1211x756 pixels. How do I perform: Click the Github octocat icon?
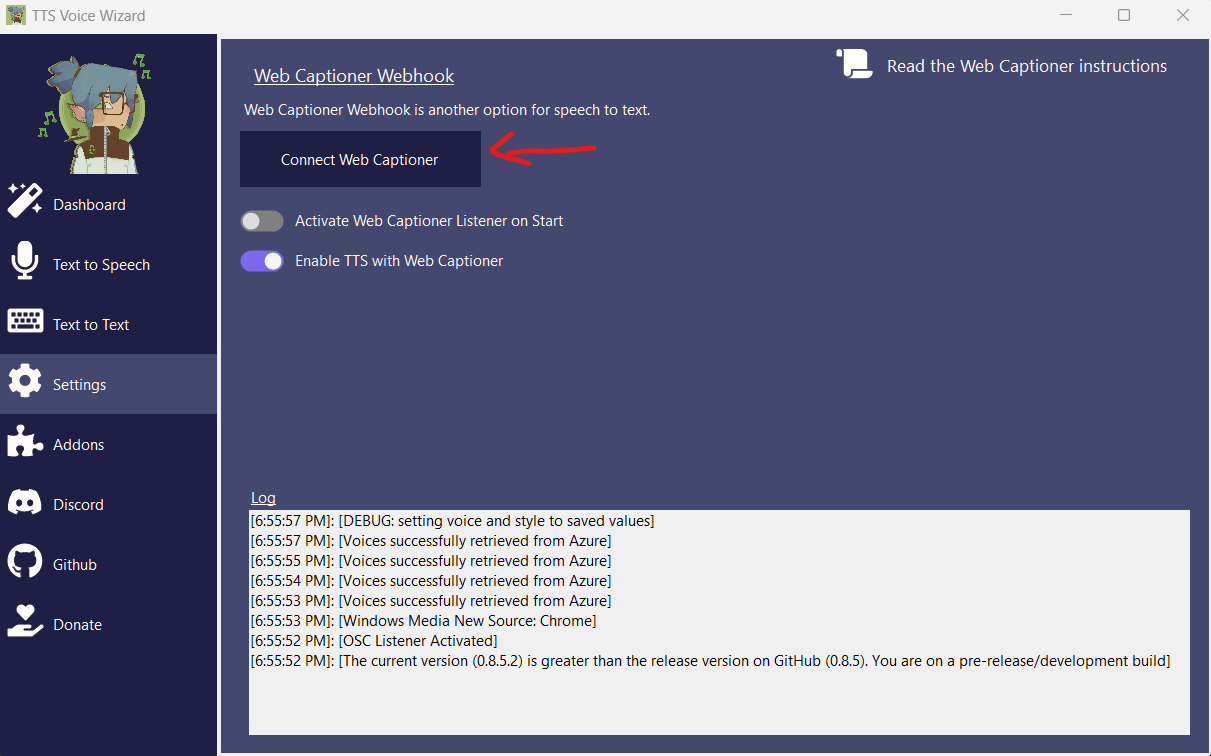[x=24, y=561]
